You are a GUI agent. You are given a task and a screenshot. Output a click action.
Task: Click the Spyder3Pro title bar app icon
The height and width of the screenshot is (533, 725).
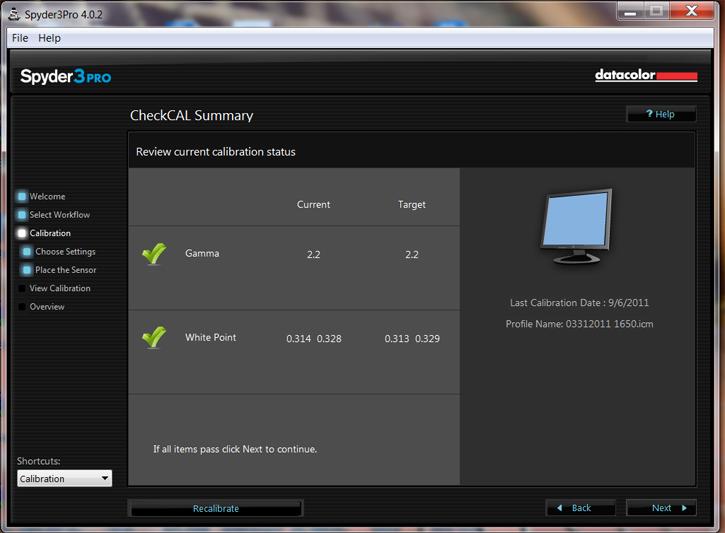14,14
